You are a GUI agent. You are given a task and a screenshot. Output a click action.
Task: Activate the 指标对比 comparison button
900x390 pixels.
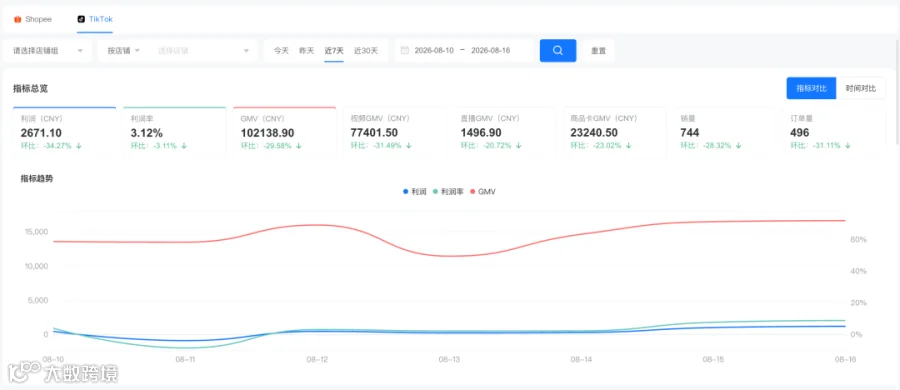click(x=811, y=88)
